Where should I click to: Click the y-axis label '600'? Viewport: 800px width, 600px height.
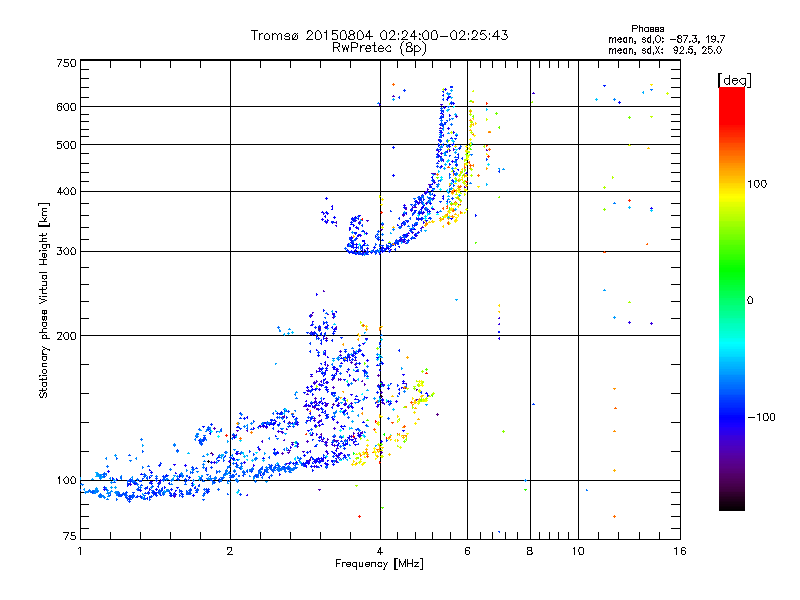[67, 107]
